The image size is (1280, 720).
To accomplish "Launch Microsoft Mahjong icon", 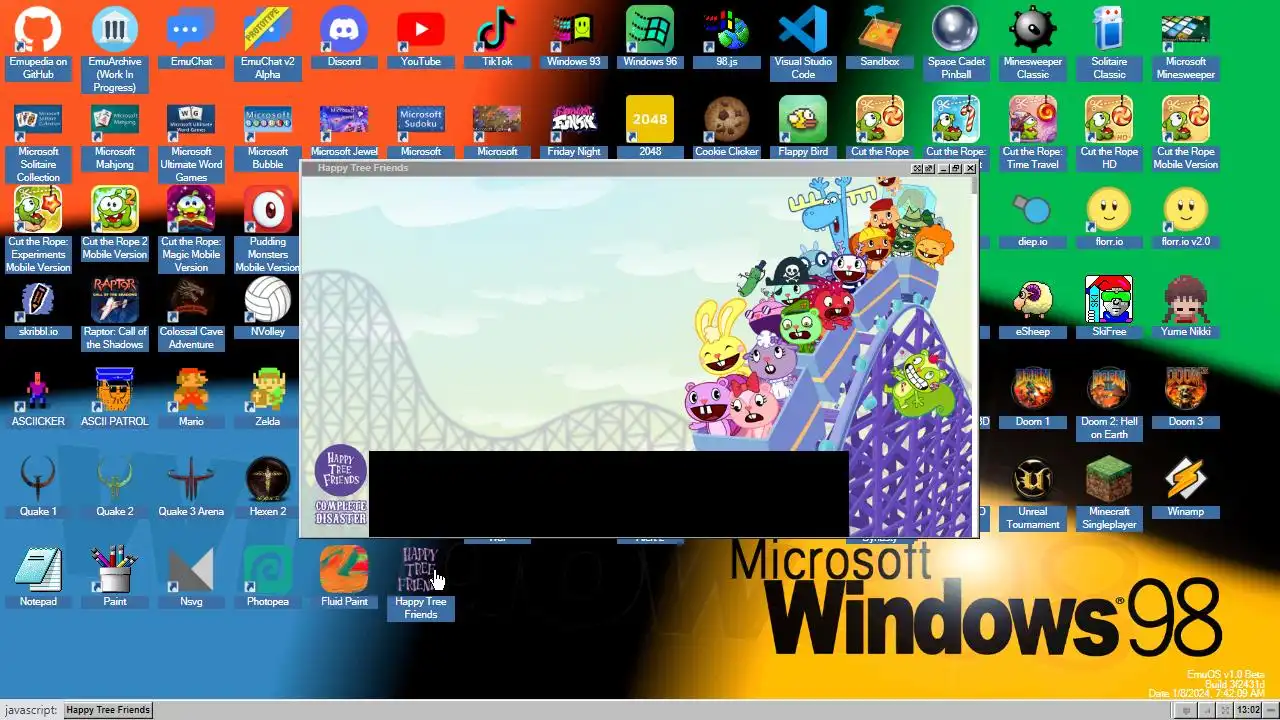I will tap(115, 121).
